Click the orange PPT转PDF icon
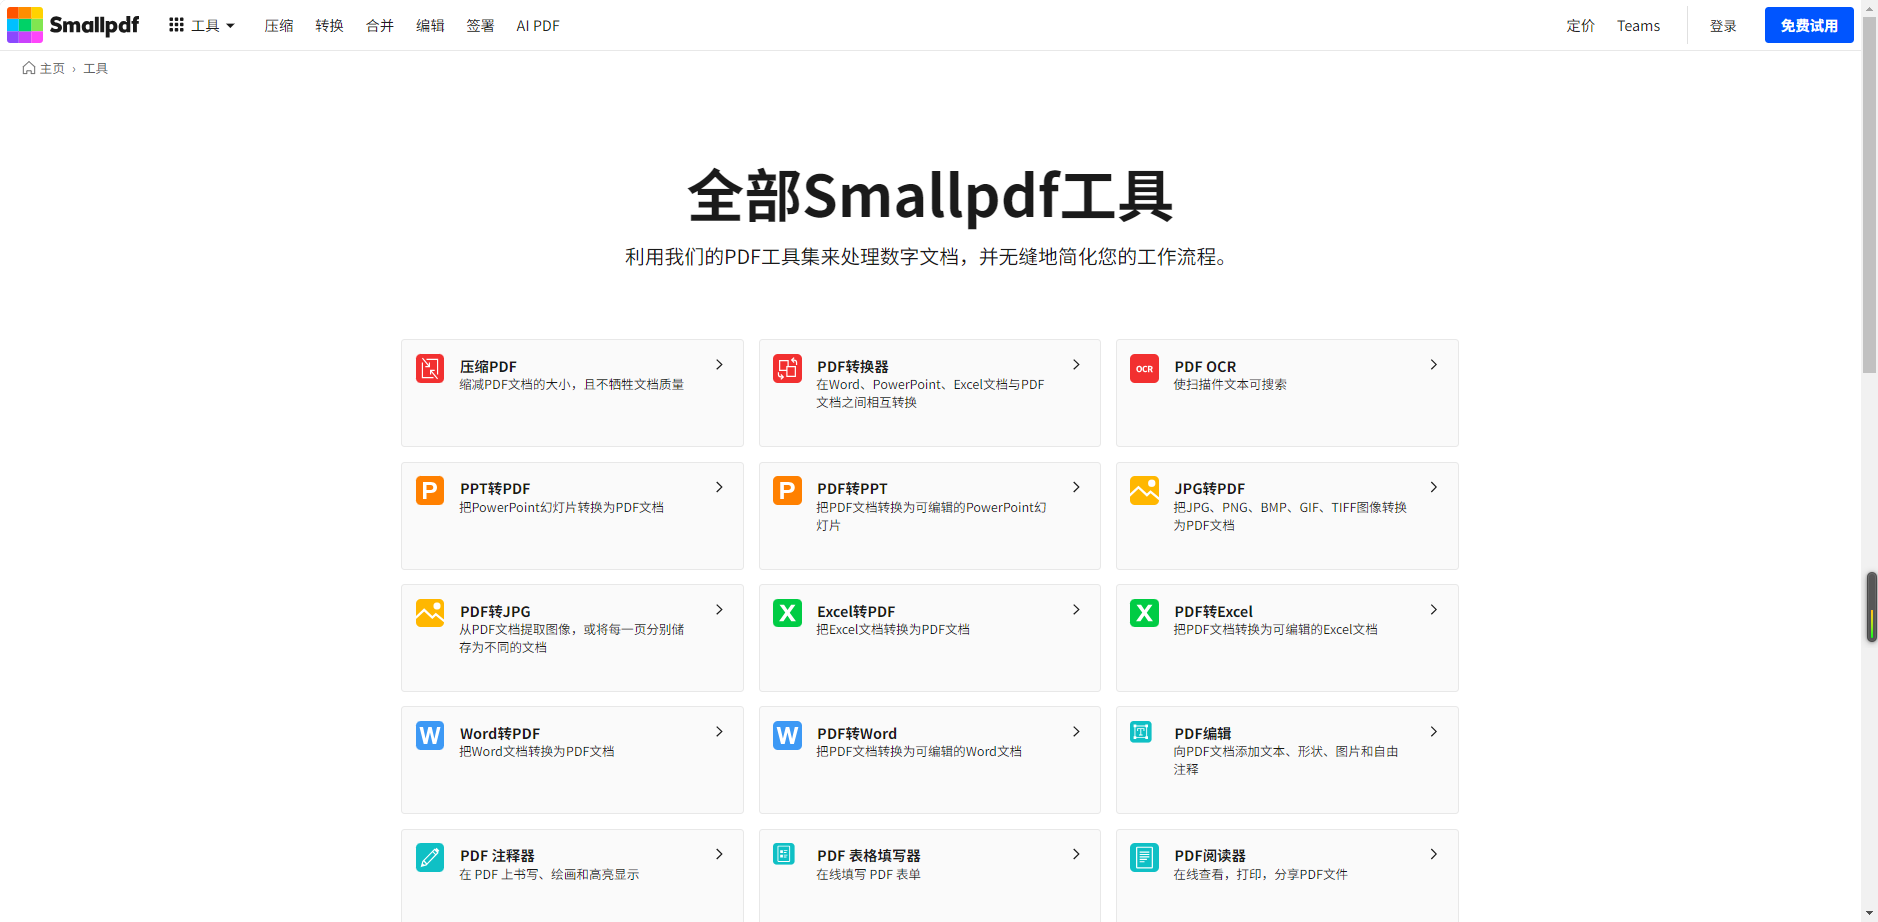 coord(430,491)
